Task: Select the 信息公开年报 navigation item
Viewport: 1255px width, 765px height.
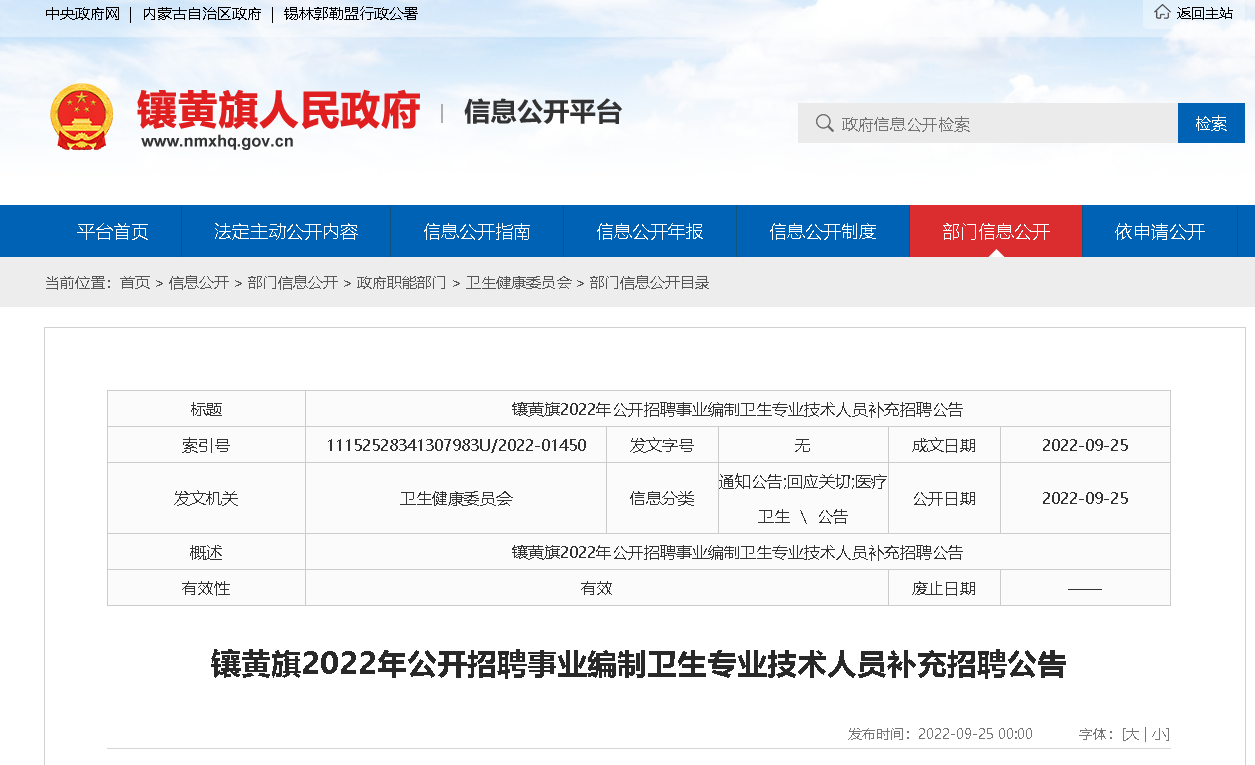Action: point(649,231)
